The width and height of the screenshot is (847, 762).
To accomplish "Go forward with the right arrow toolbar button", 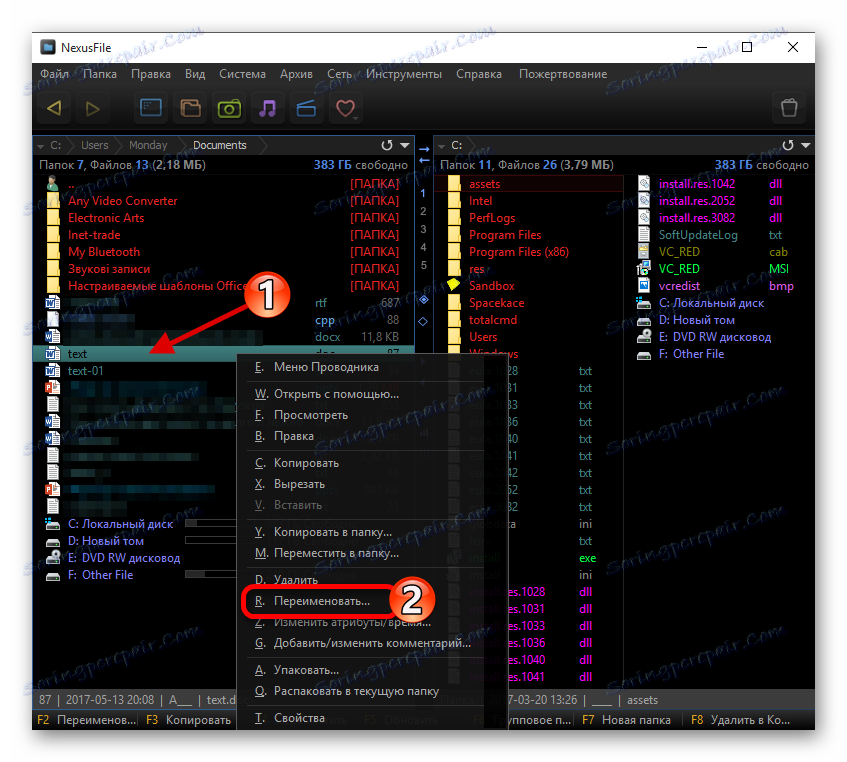I will [92, 109].
